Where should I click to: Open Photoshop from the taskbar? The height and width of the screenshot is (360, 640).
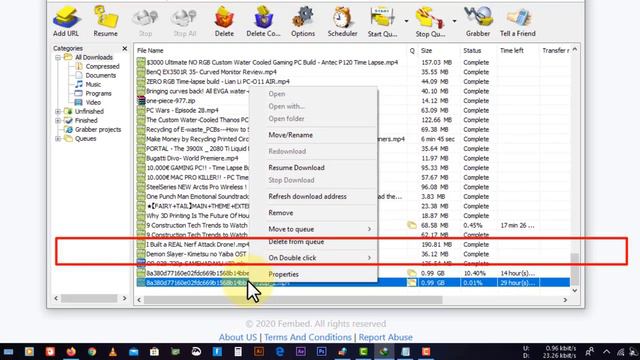click(321, 351)
